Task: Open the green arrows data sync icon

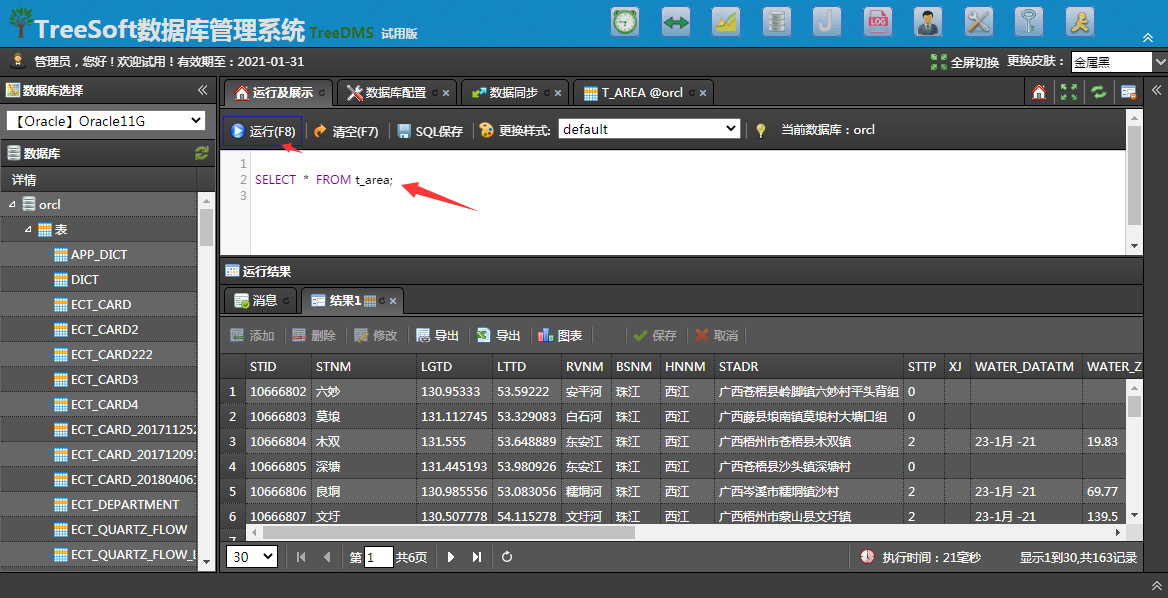Action: 676,22
